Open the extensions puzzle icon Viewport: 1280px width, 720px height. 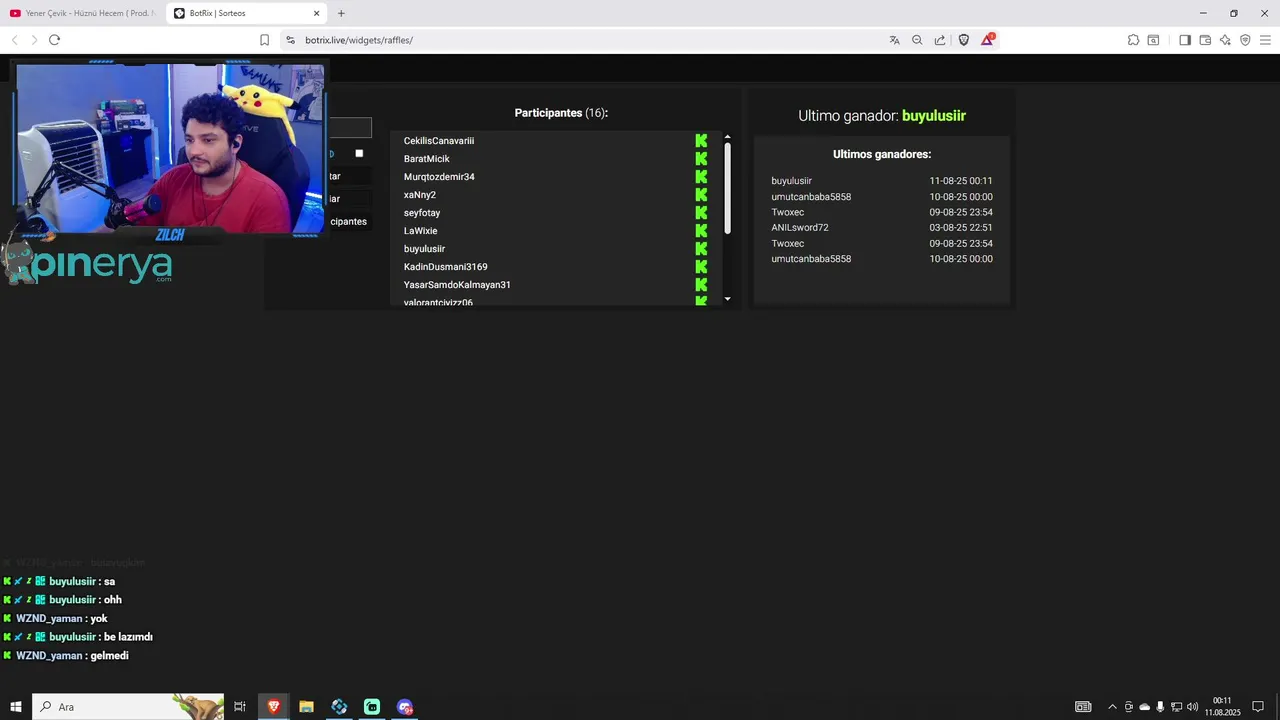pyautogui.click(x=1133, y=40)
